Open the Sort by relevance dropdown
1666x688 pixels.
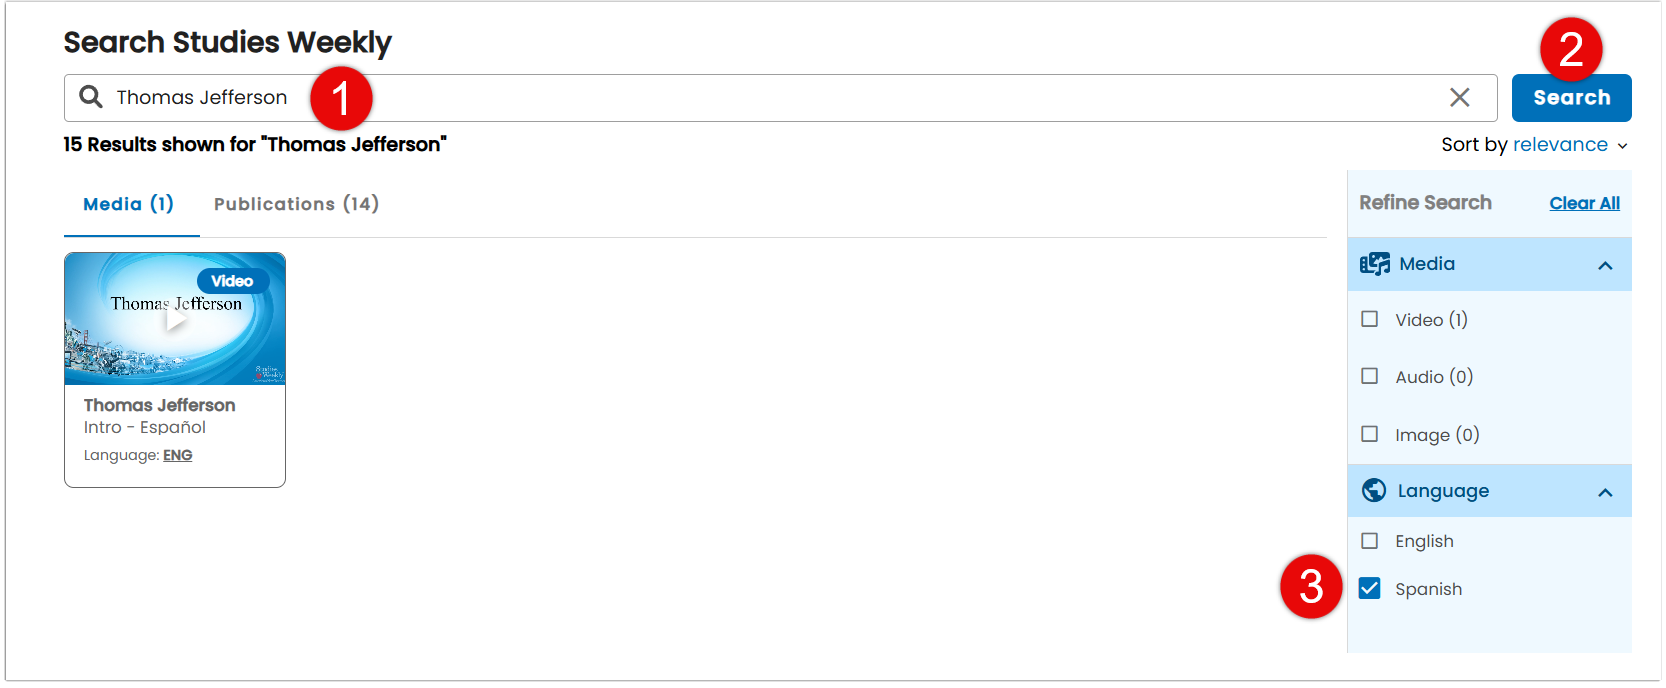(x=1569, y=145)
